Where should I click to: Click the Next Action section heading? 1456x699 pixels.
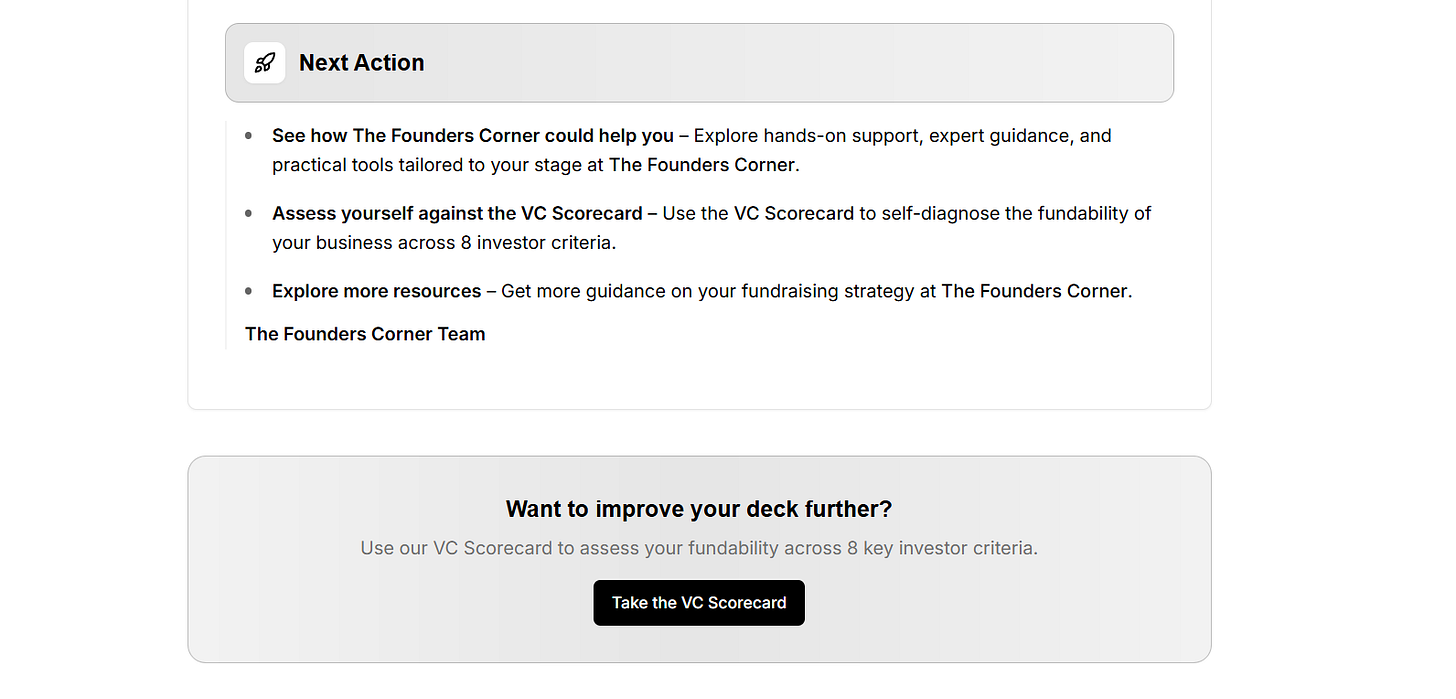[361, 63]
